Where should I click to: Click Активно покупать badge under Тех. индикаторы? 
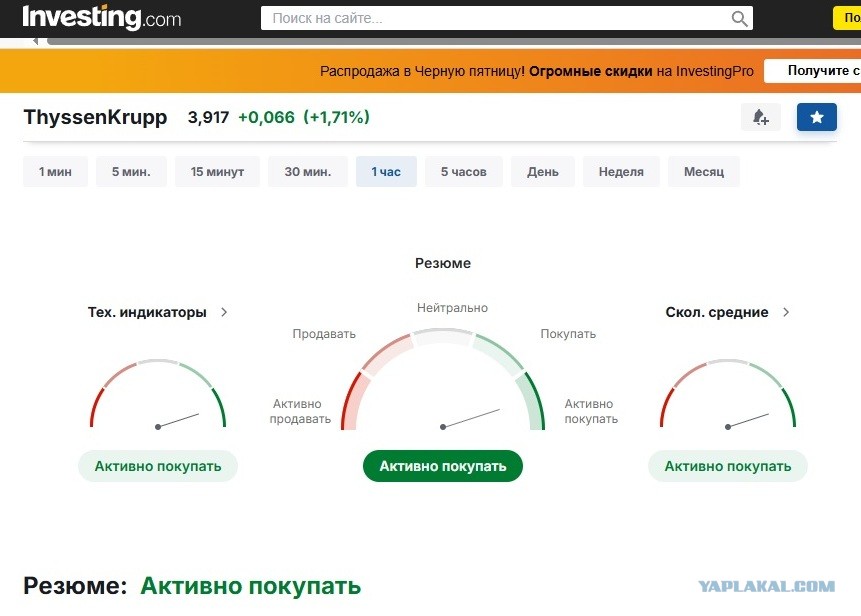[x=158, y=466]
